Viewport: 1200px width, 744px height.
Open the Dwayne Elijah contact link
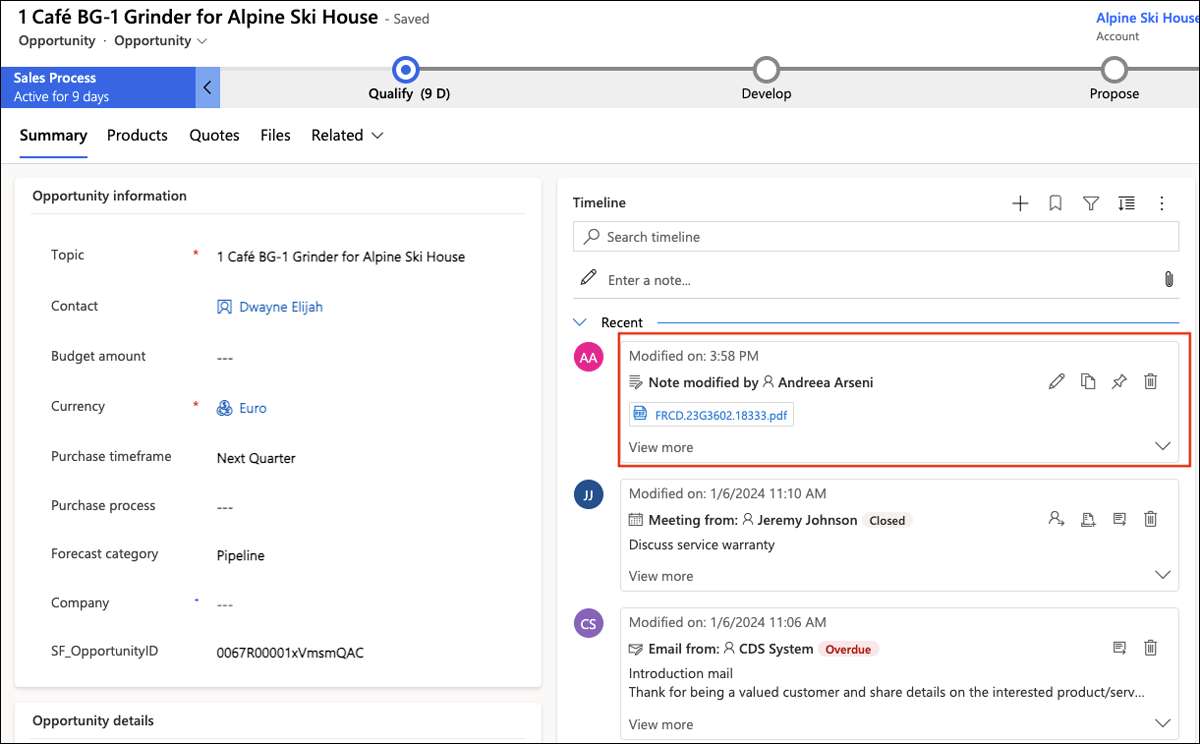point(281,307)
